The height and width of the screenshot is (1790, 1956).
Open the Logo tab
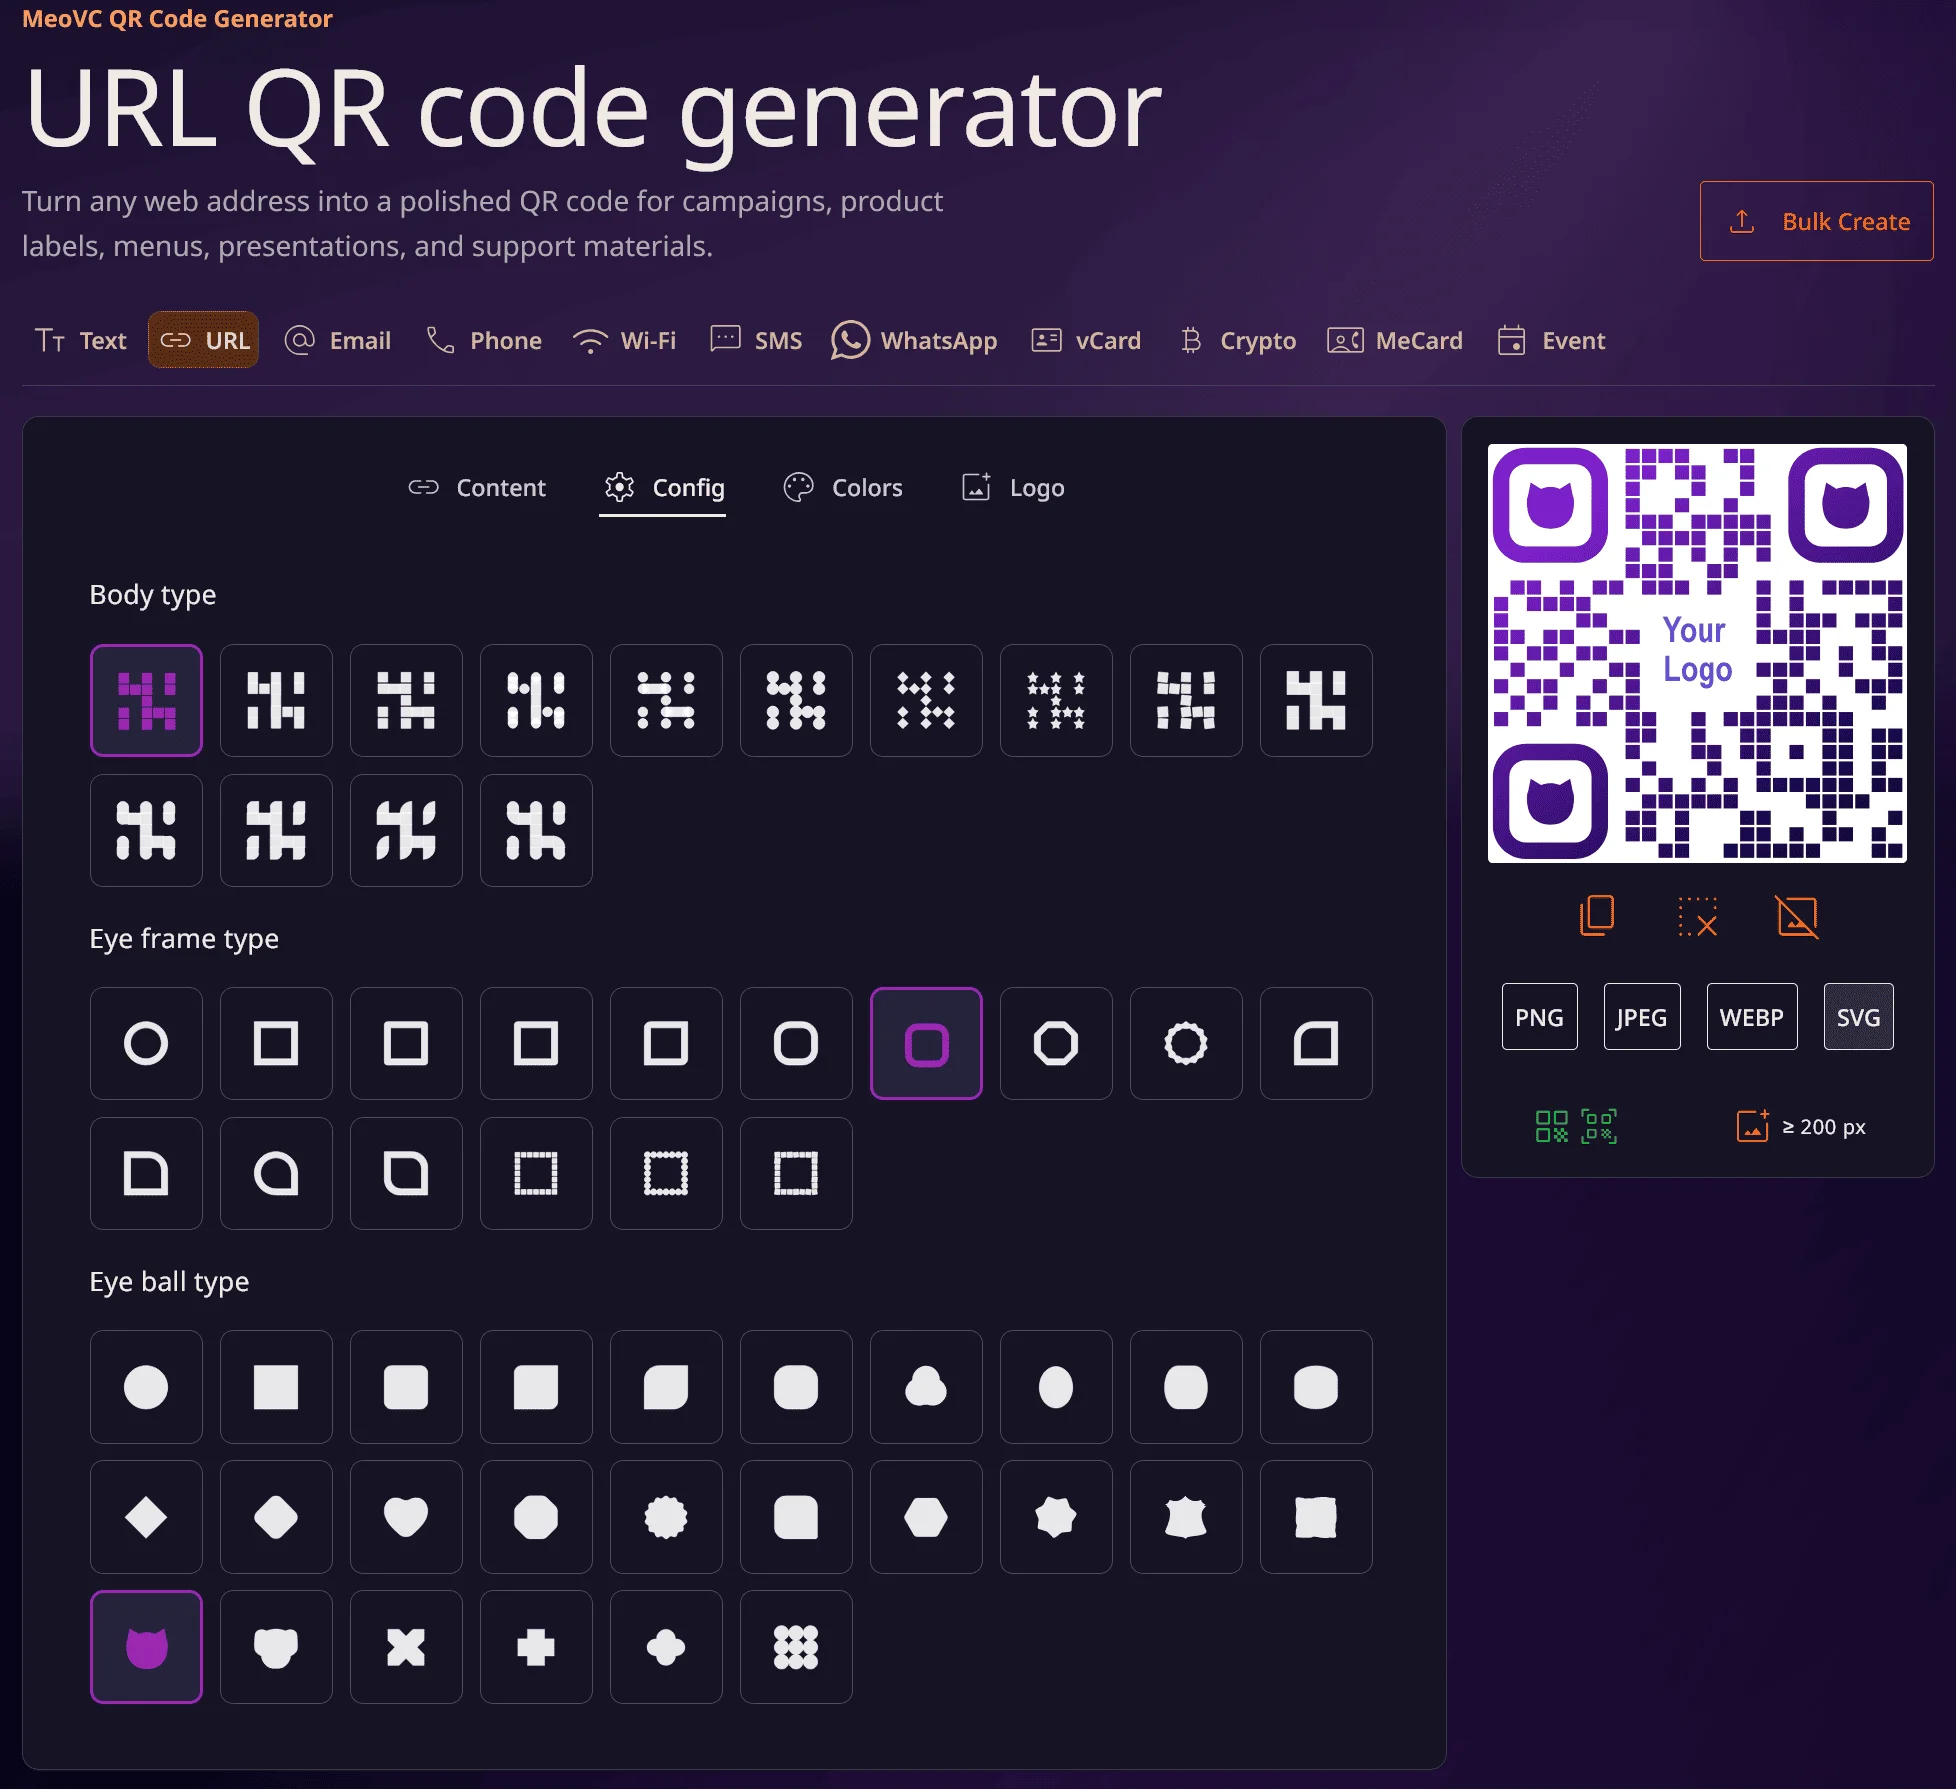pos(1013,488)
